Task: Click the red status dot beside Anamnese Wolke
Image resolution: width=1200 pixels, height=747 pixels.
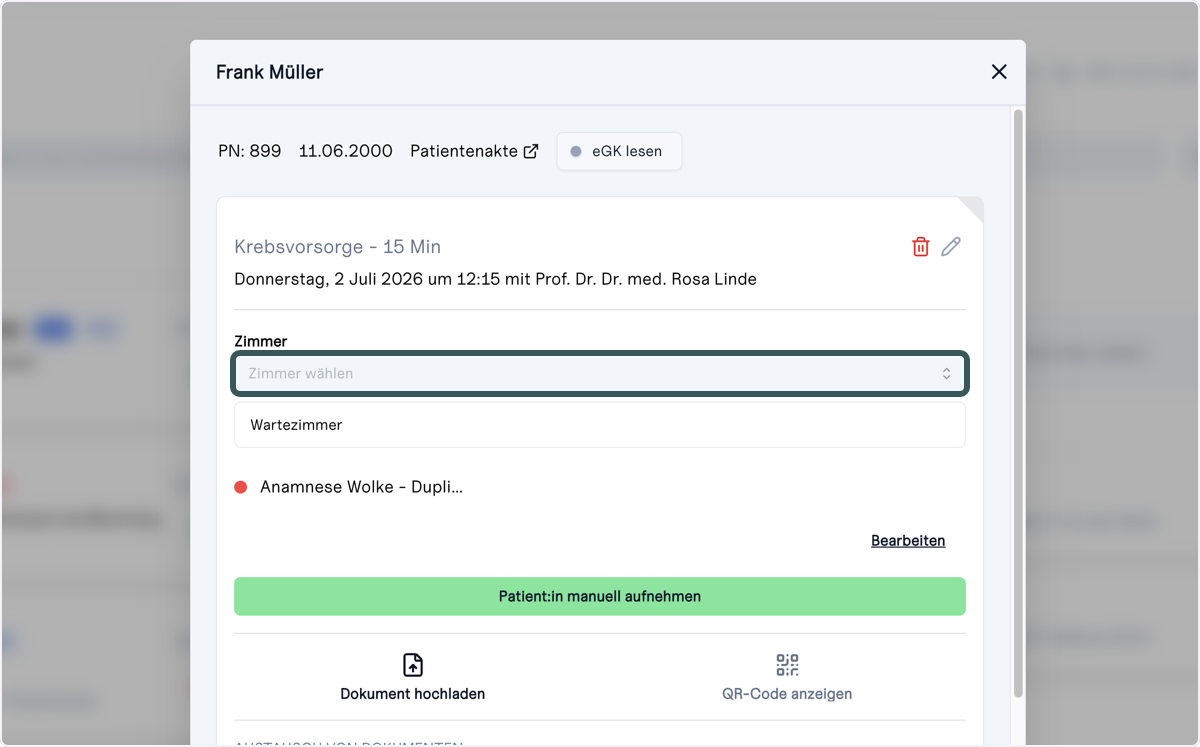Action: (240, 487)
